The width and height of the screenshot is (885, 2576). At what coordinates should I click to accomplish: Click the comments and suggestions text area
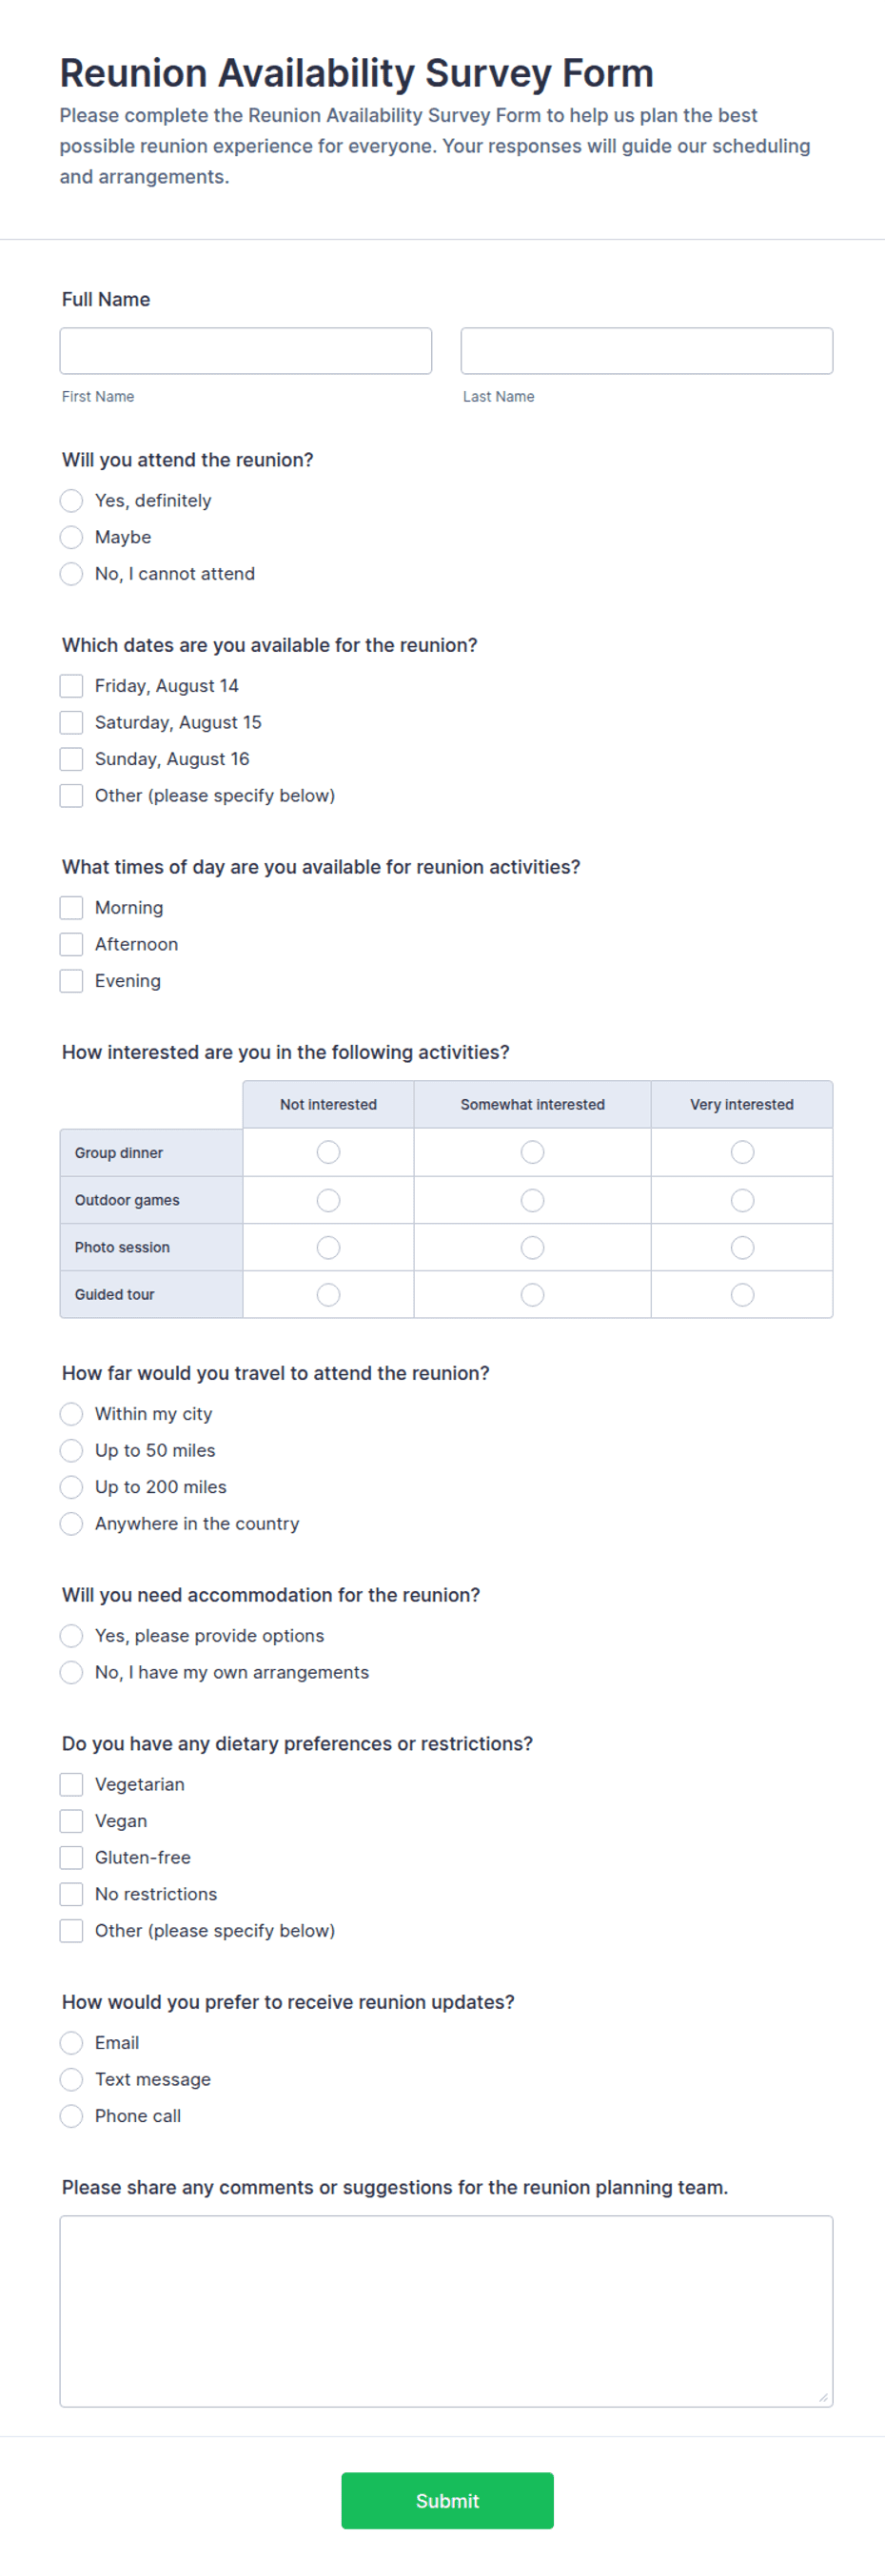pyautogui.click(x=446, y=2311)
